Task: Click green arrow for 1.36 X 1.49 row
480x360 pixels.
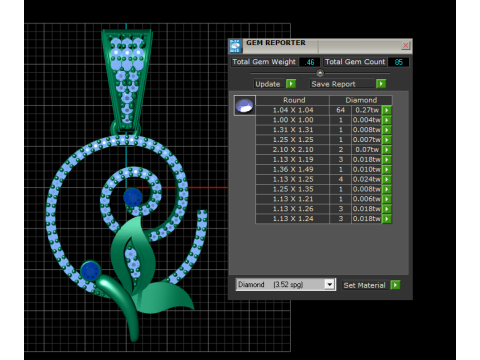Action: point(387,169)
